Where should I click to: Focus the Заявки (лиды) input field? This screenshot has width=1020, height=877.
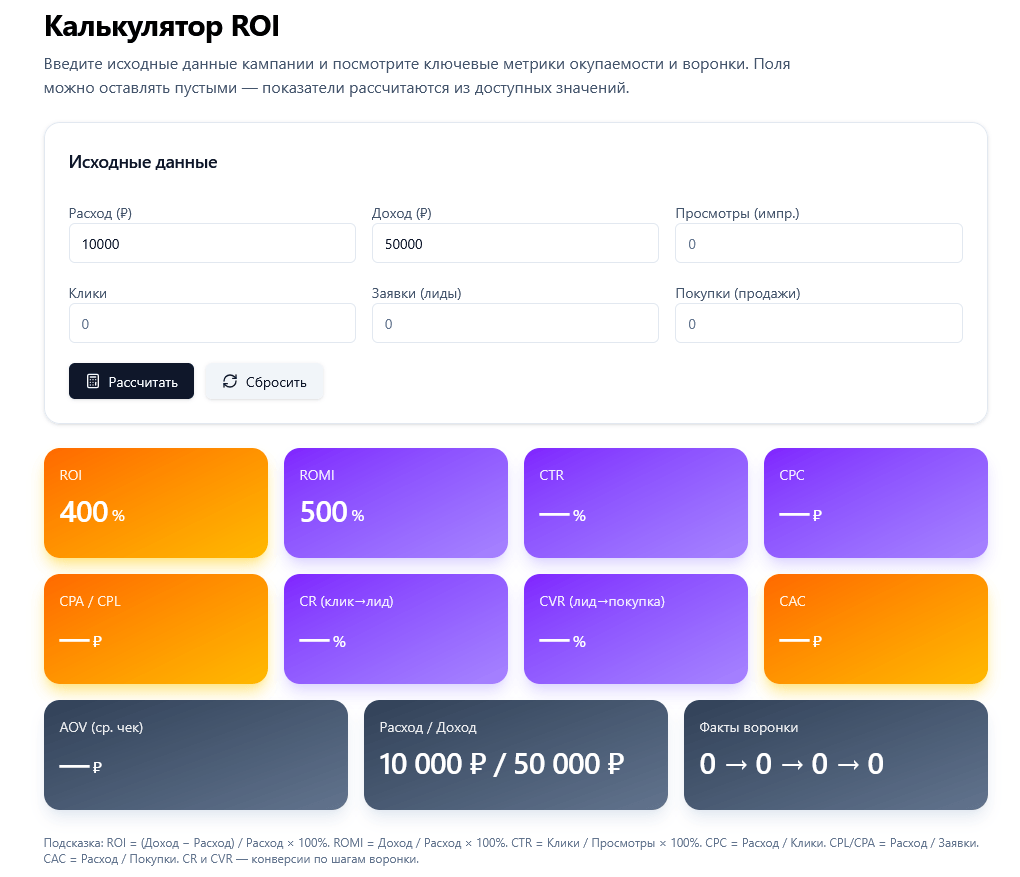515,323
